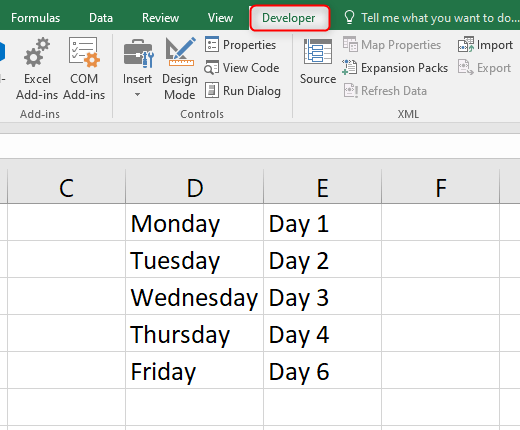Select column C header

(x=66, y=187)
